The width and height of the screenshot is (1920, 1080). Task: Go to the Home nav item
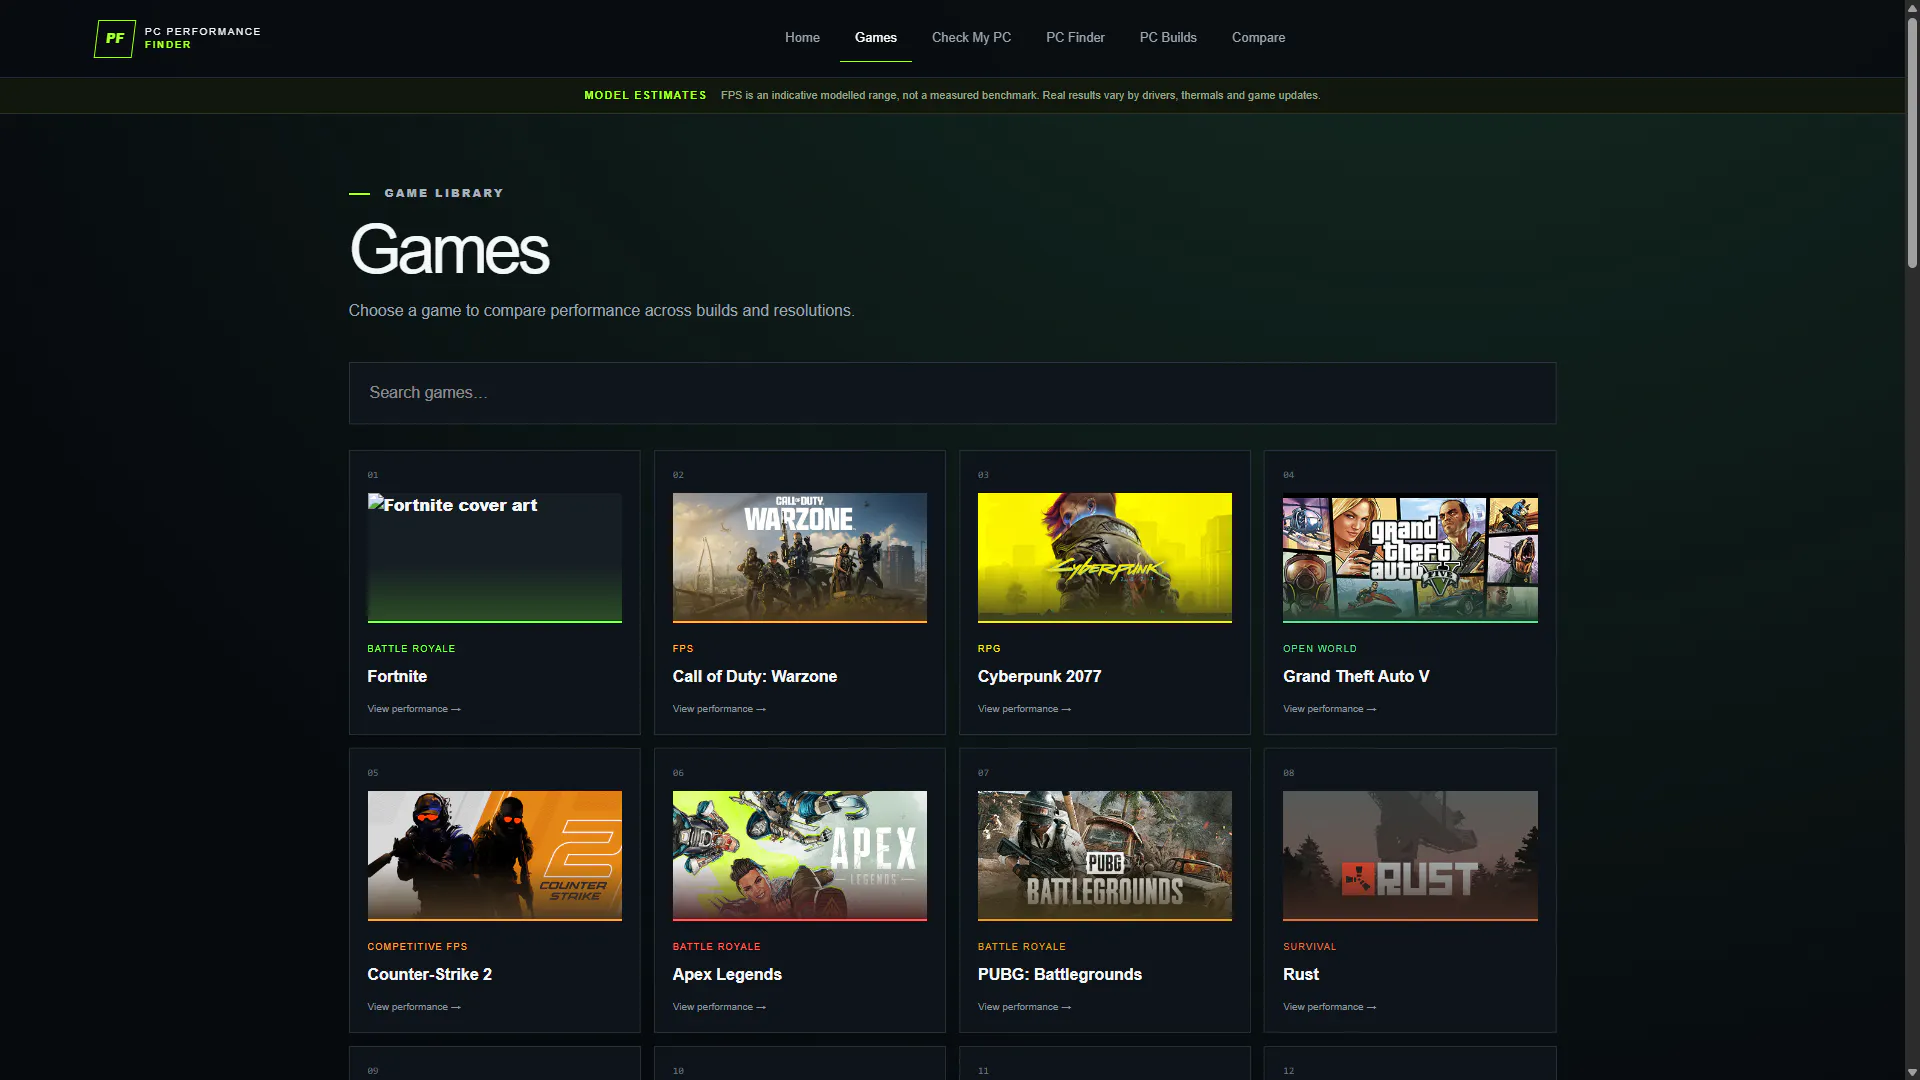(x=802, y=38)
